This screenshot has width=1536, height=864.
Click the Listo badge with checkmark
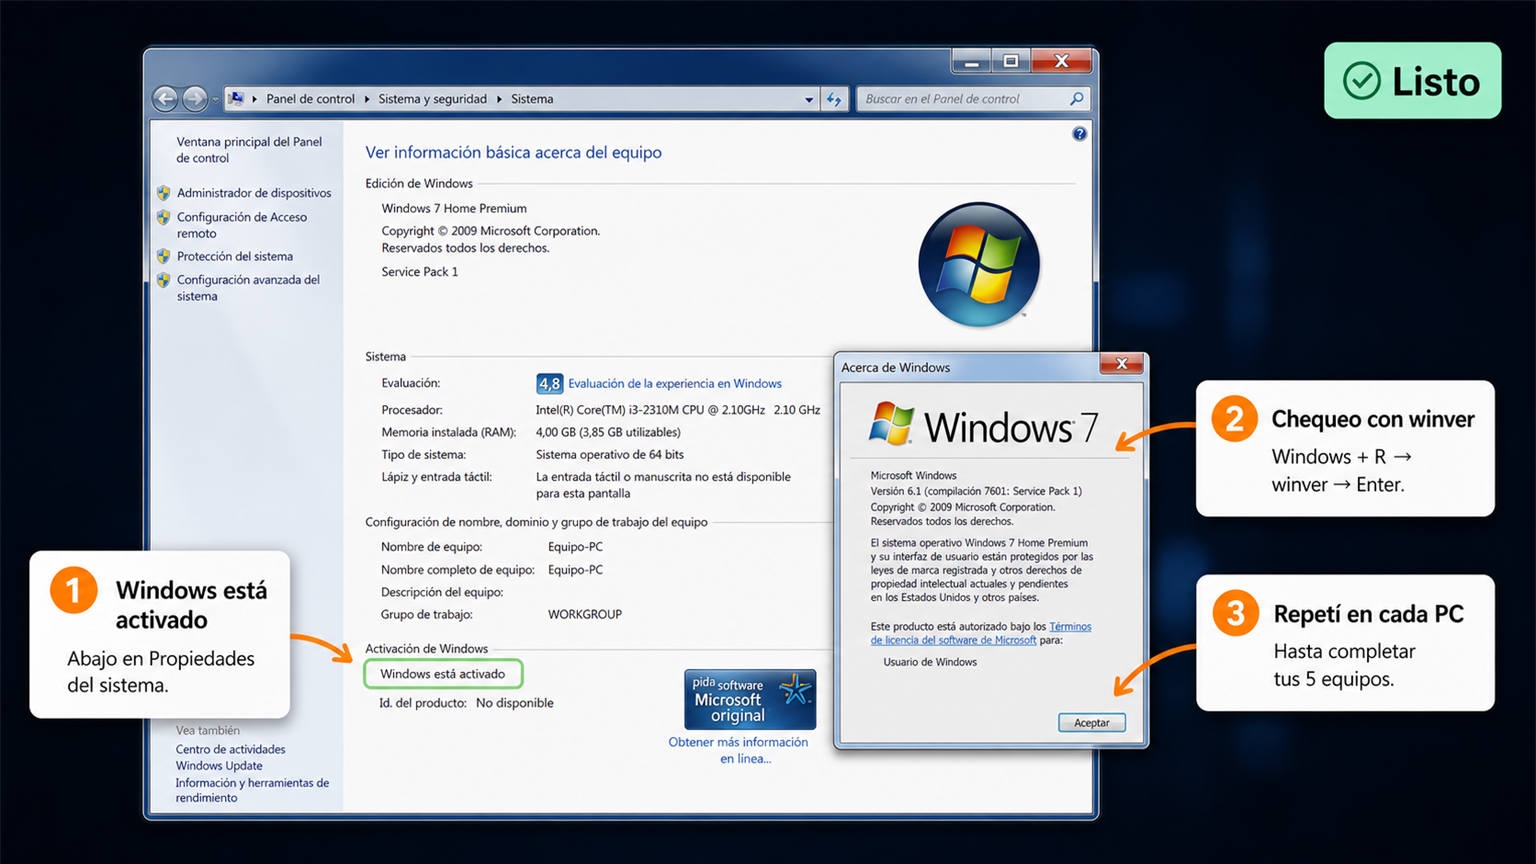point(1412,81)
